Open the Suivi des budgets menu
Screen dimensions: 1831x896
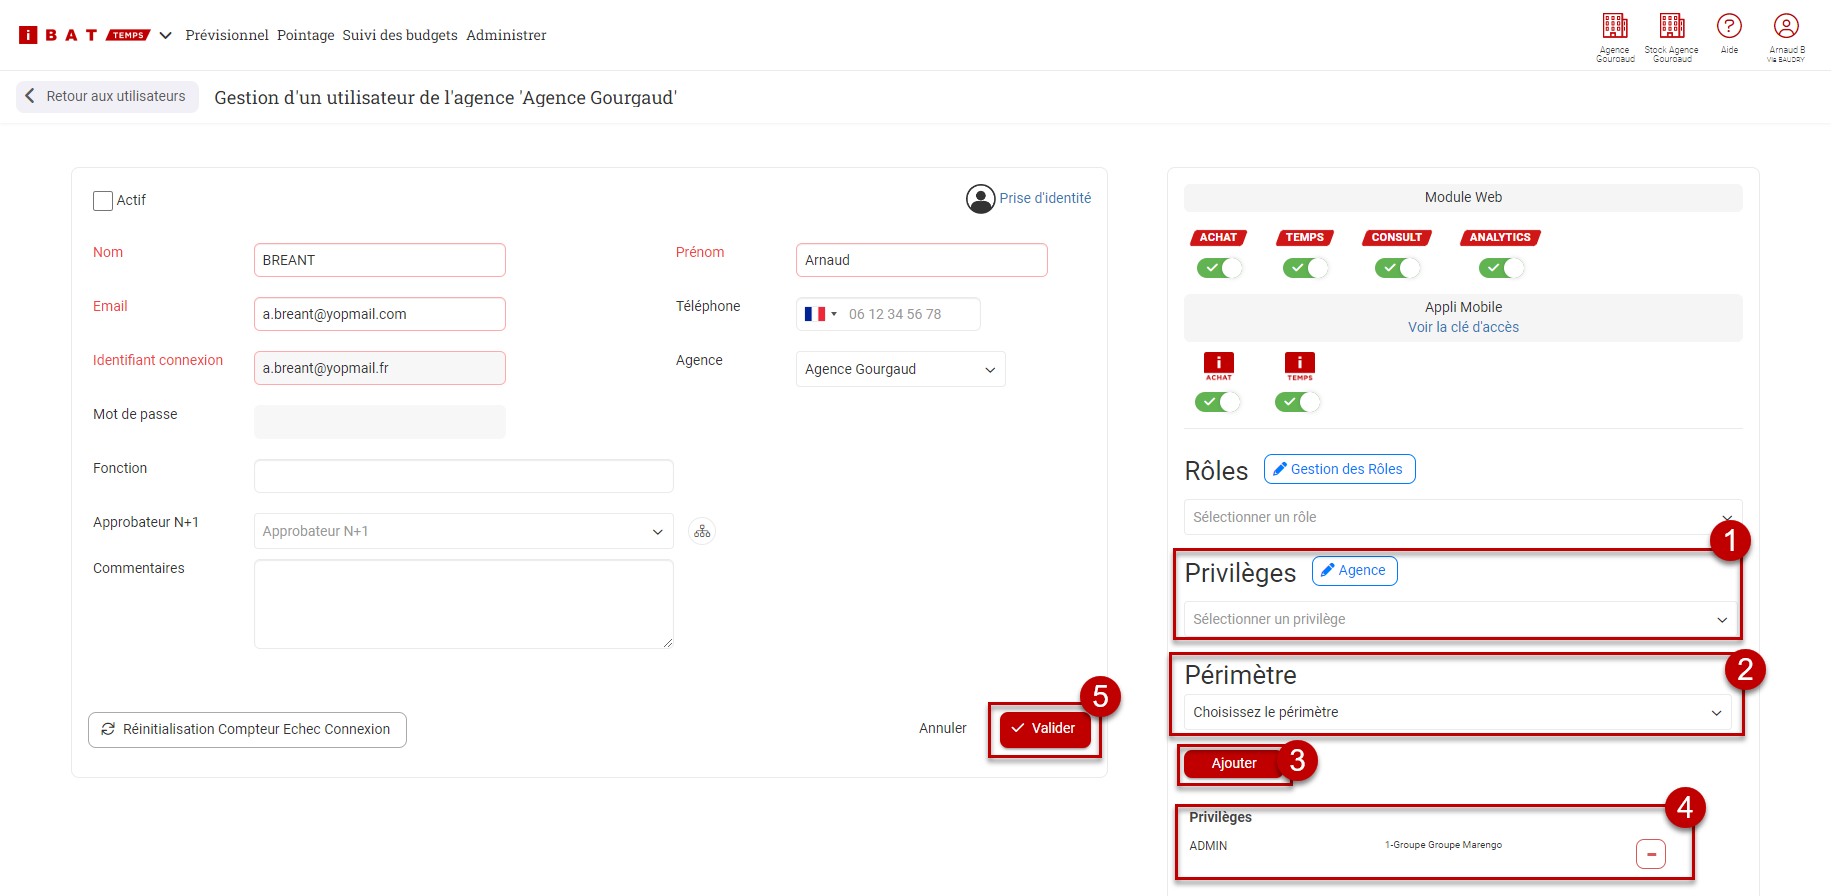click(399, 35)
